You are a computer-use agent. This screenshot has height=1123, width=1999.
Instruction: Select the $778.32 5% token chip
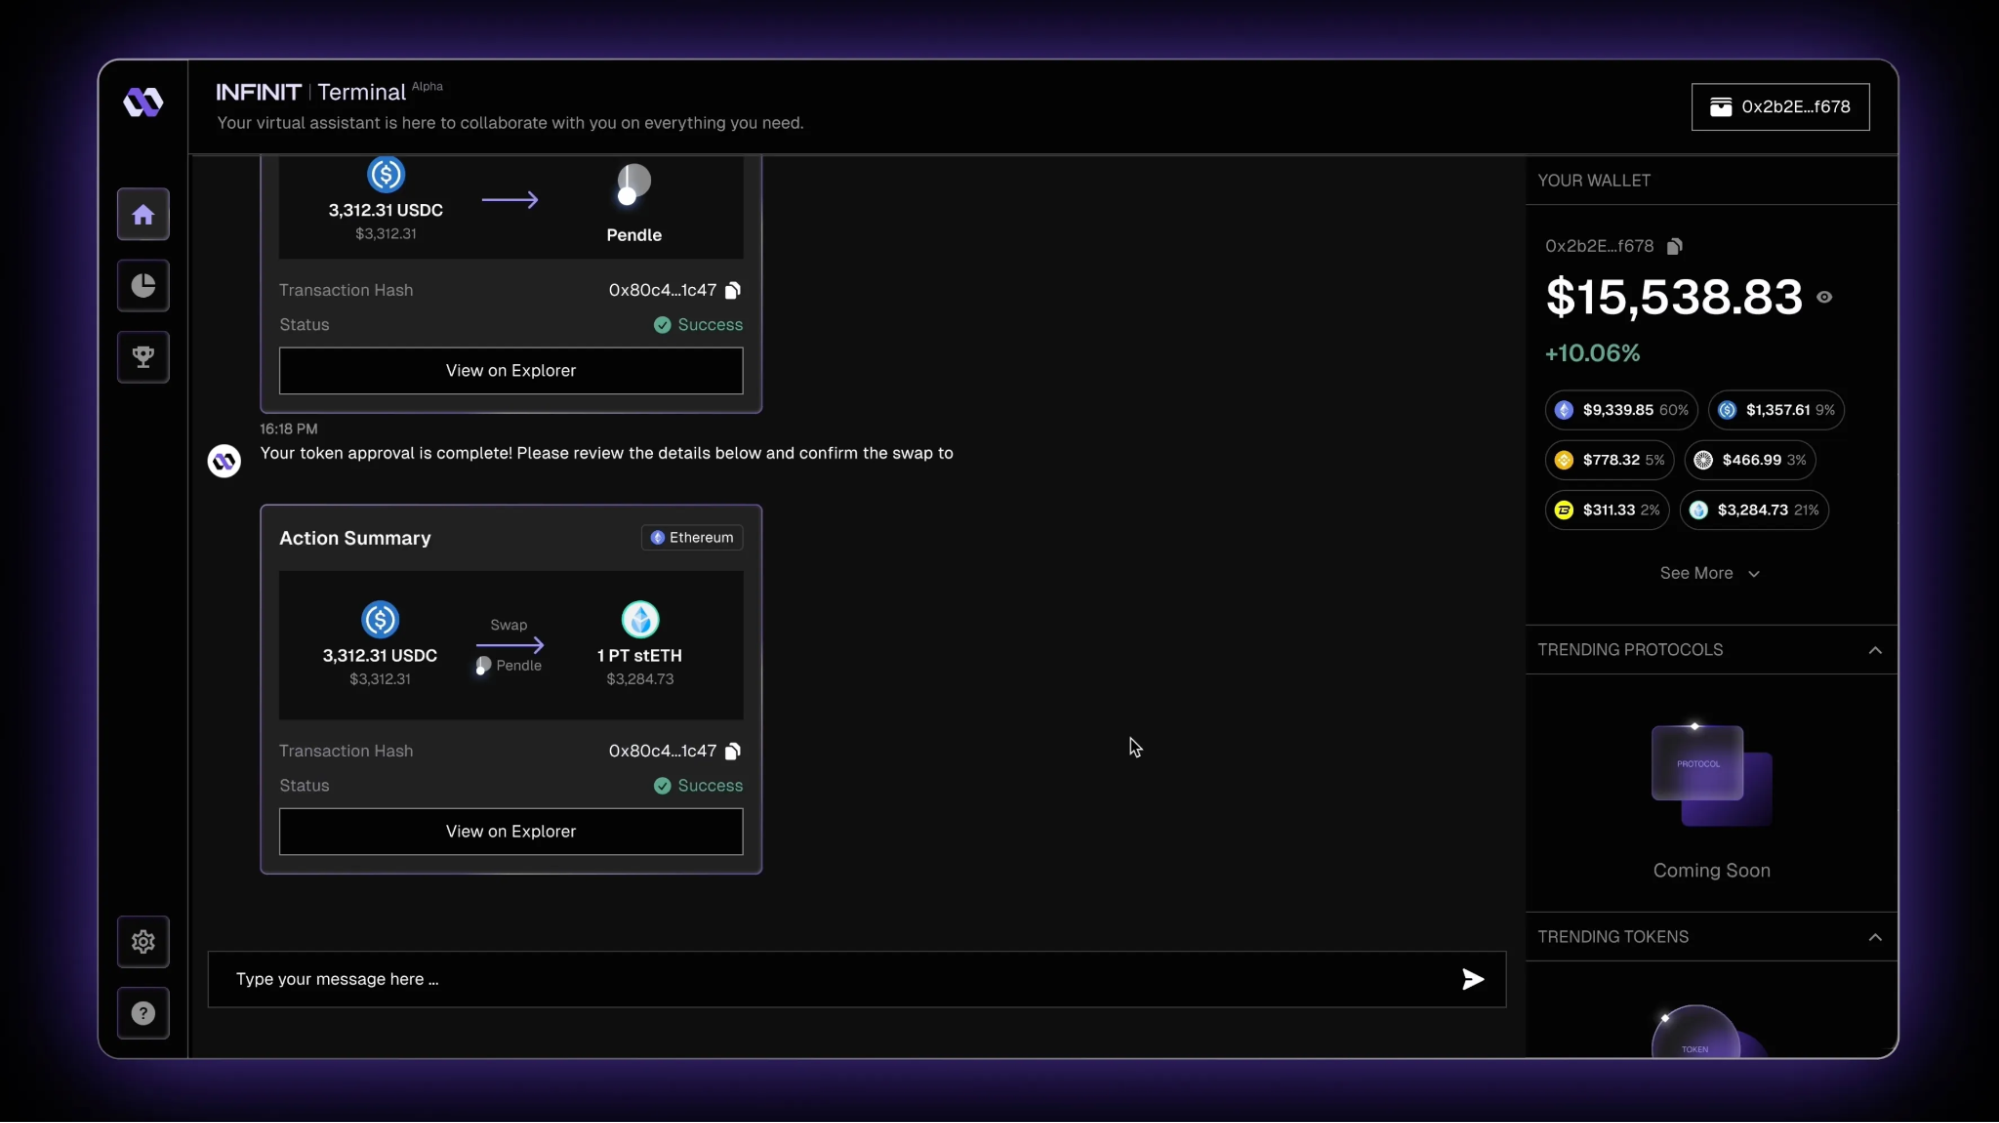click(1609, 460)
